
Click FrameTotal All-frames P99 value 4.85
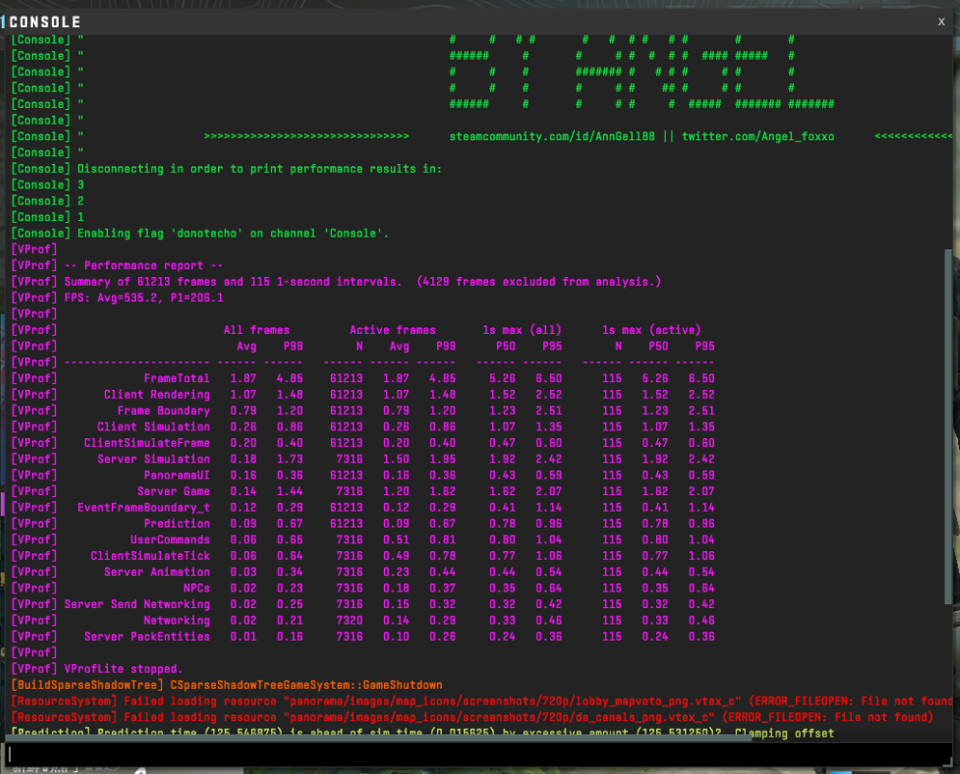coord(290,378)
